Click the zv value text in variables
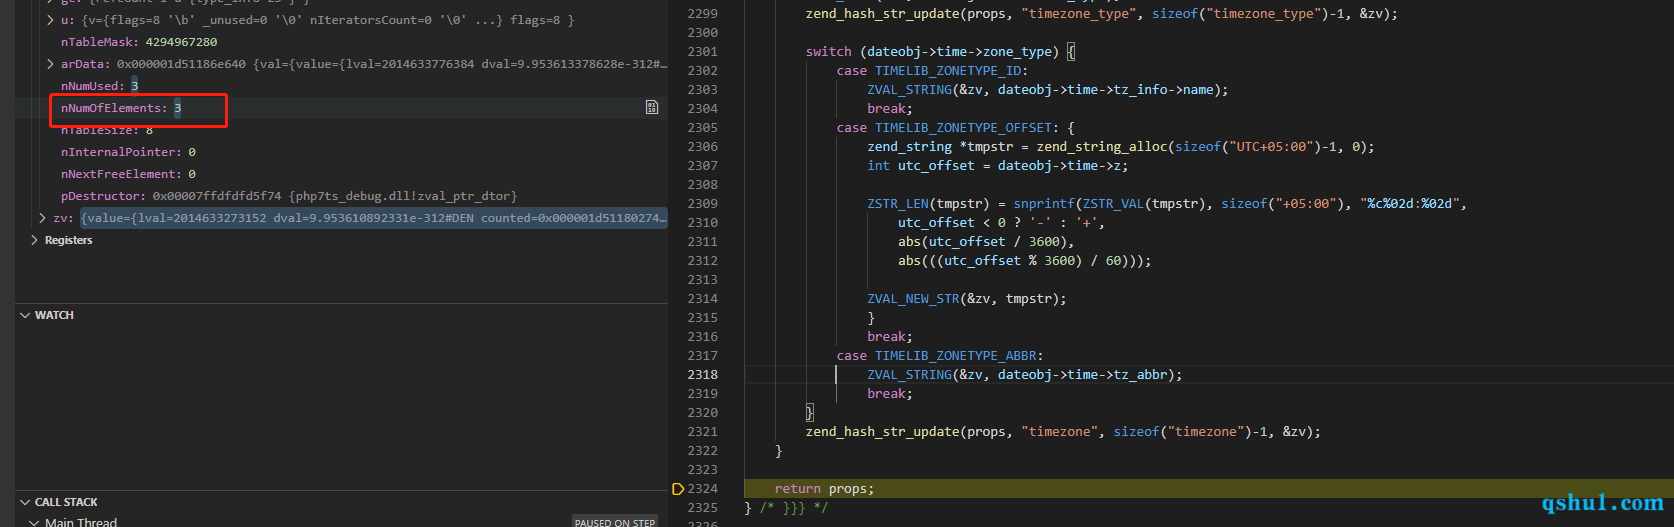The width and height of the screenshot is (1674, 527). [373, 218]
